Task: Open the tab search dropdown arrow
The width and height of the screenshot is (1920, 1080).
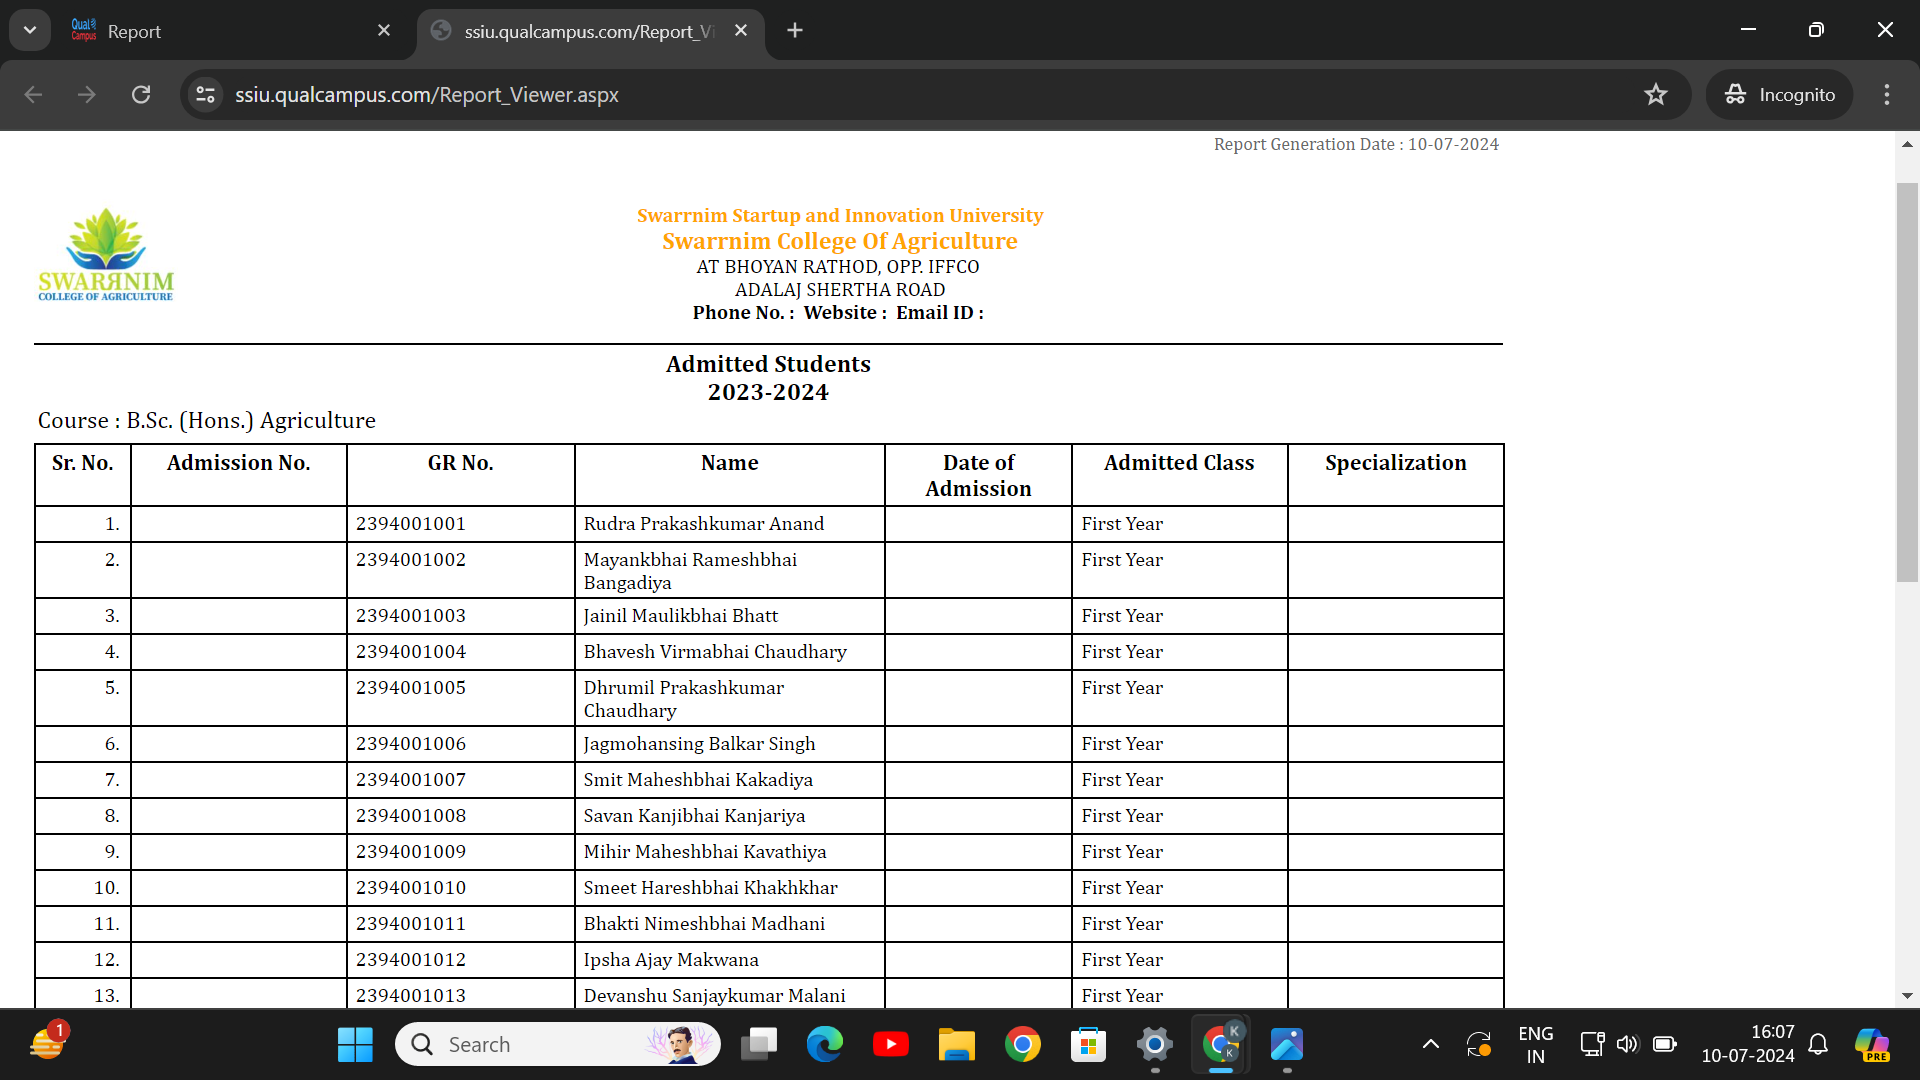Action: point(30,30)
